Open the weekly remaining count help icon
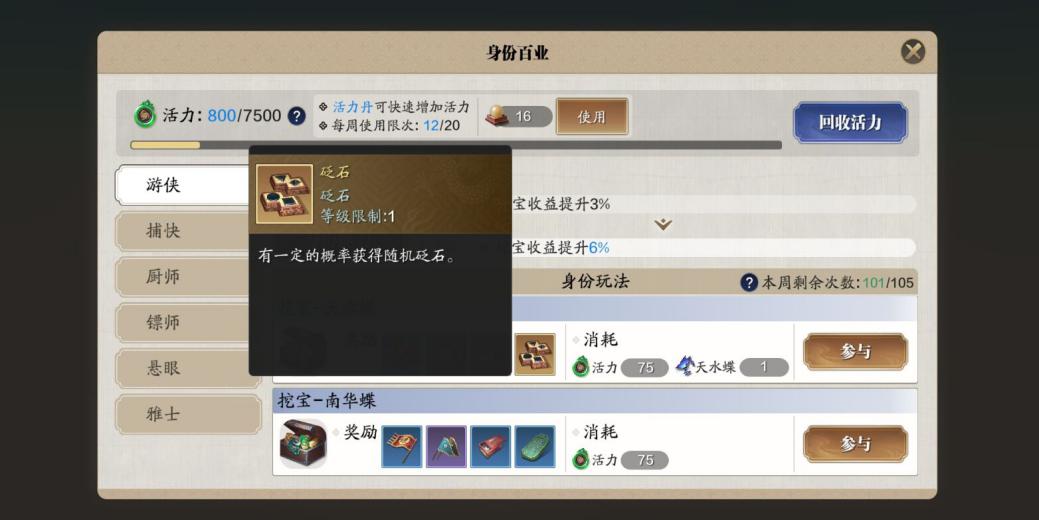Image resolution: width=1039 pixels, height=520 pixels. [x=749, y=283]
